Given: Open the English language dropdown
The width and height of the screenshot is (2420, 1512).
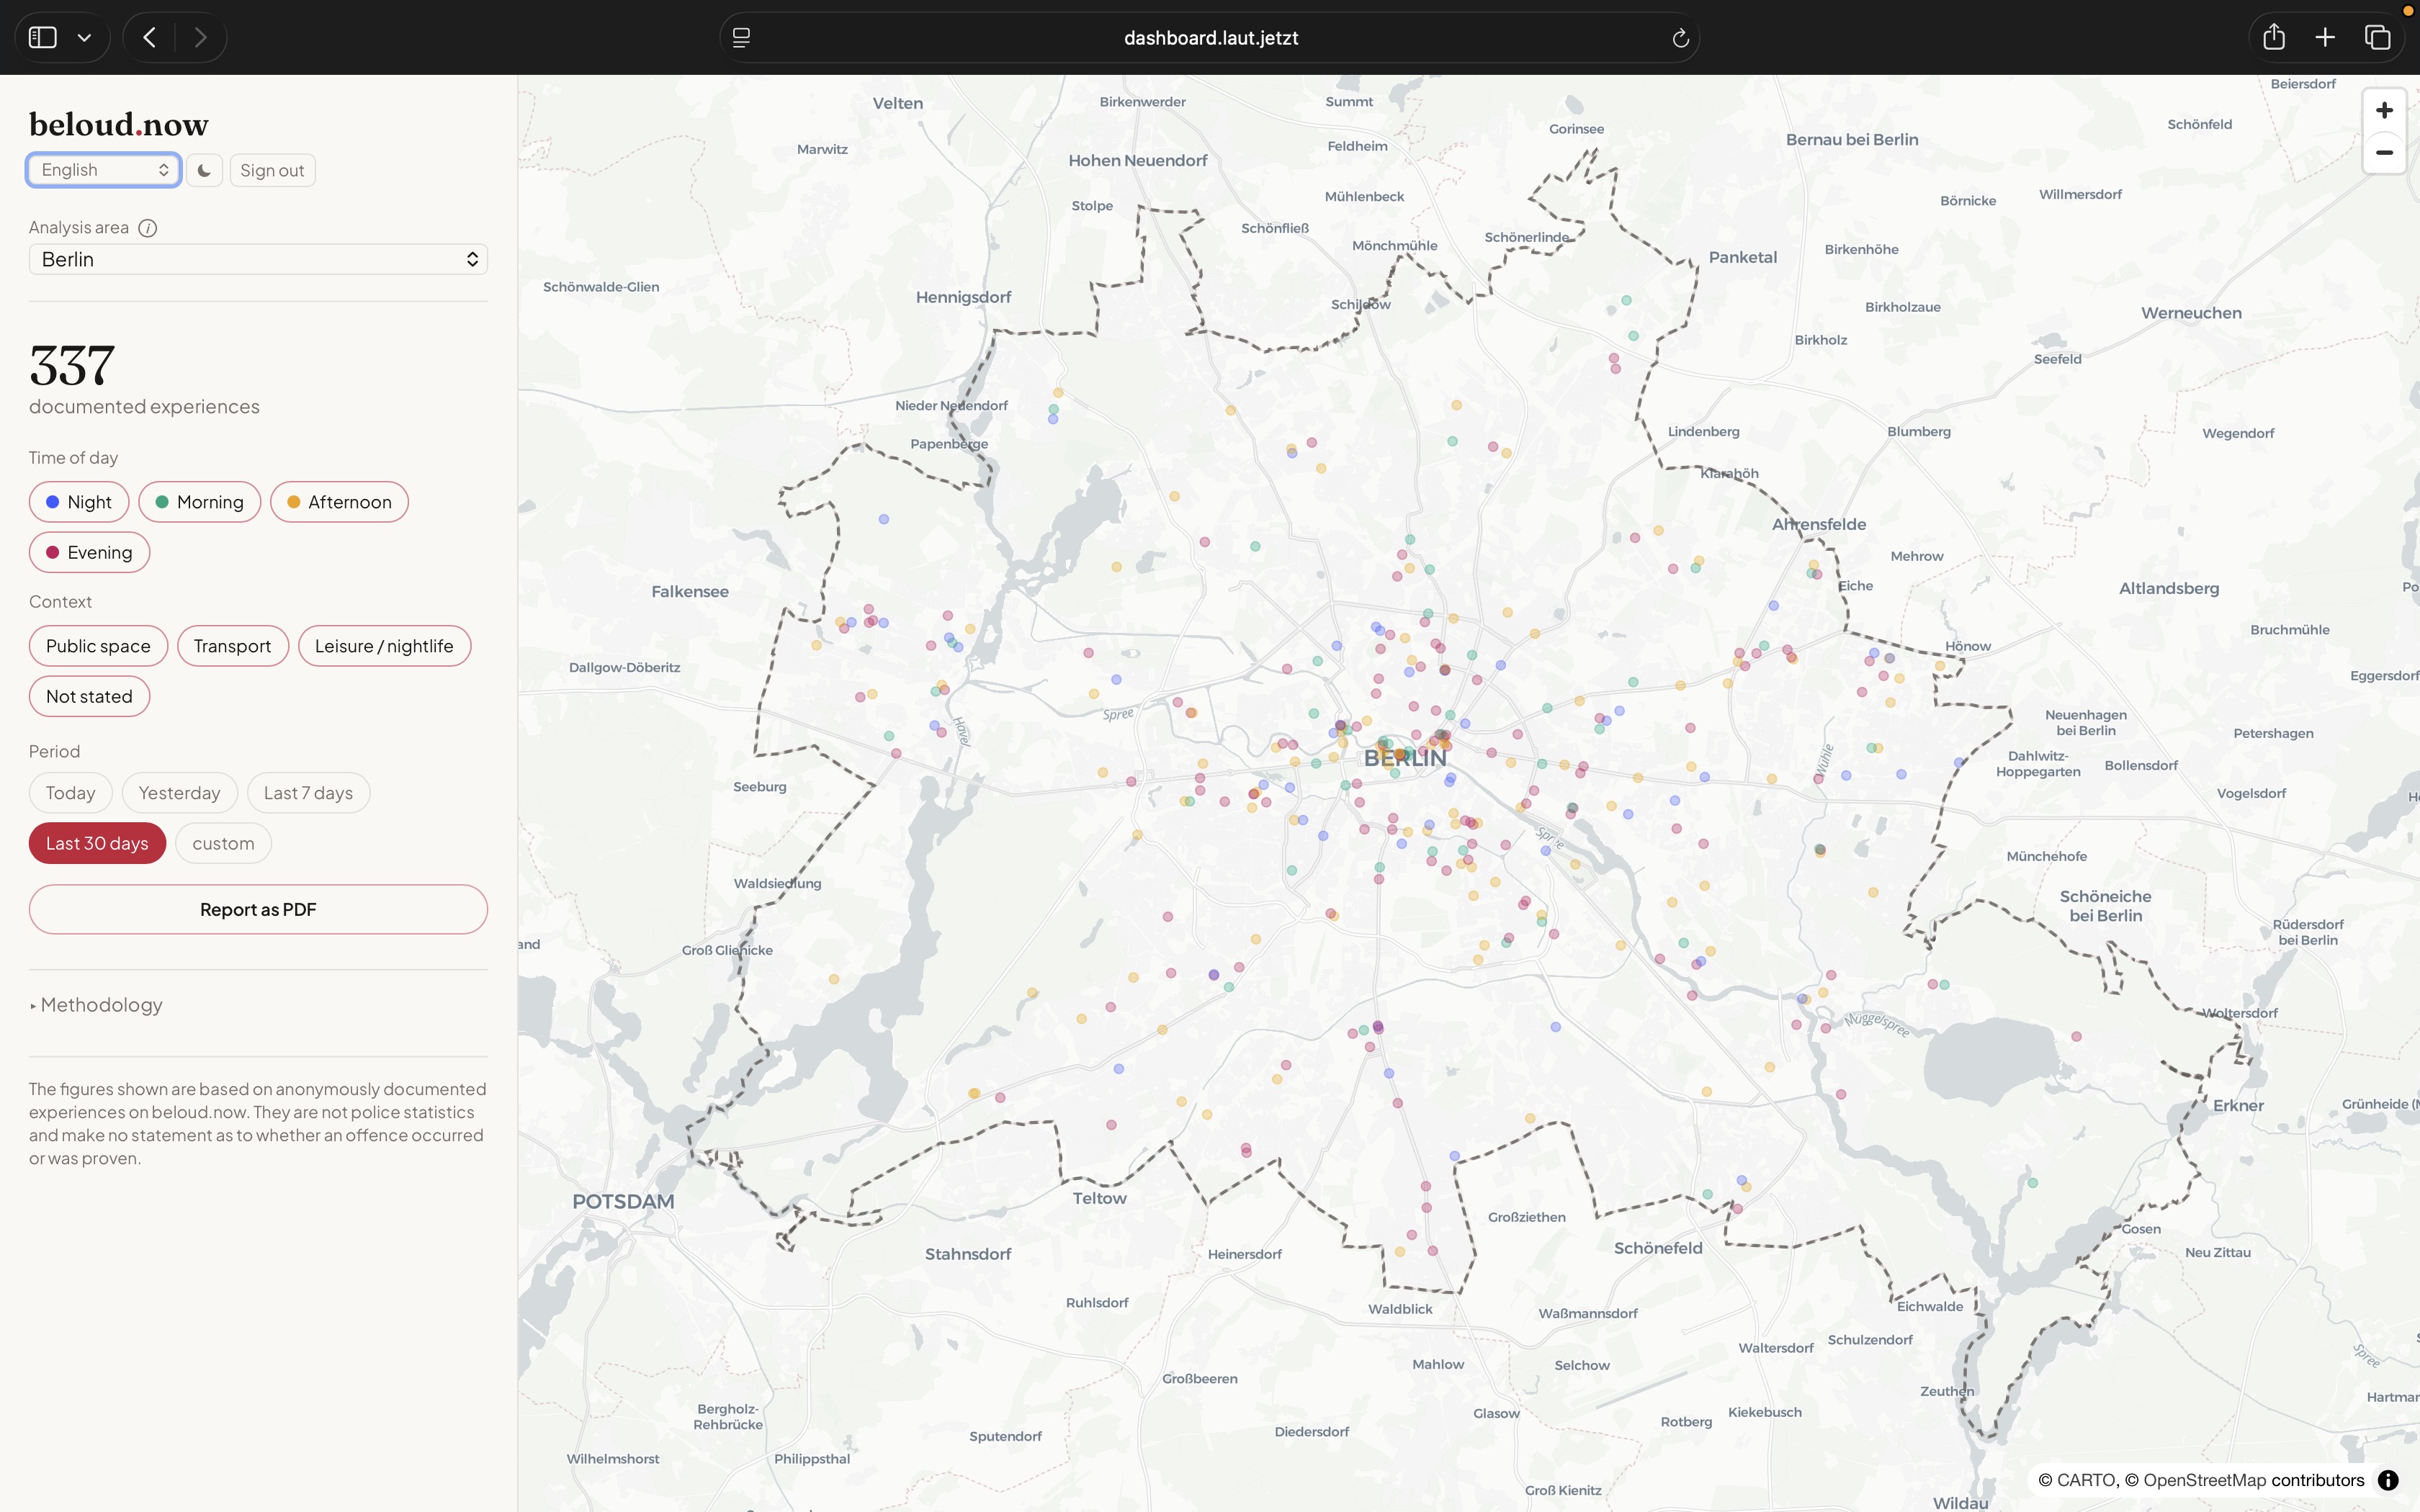Looking at the screenshot, I should point(103,170).
